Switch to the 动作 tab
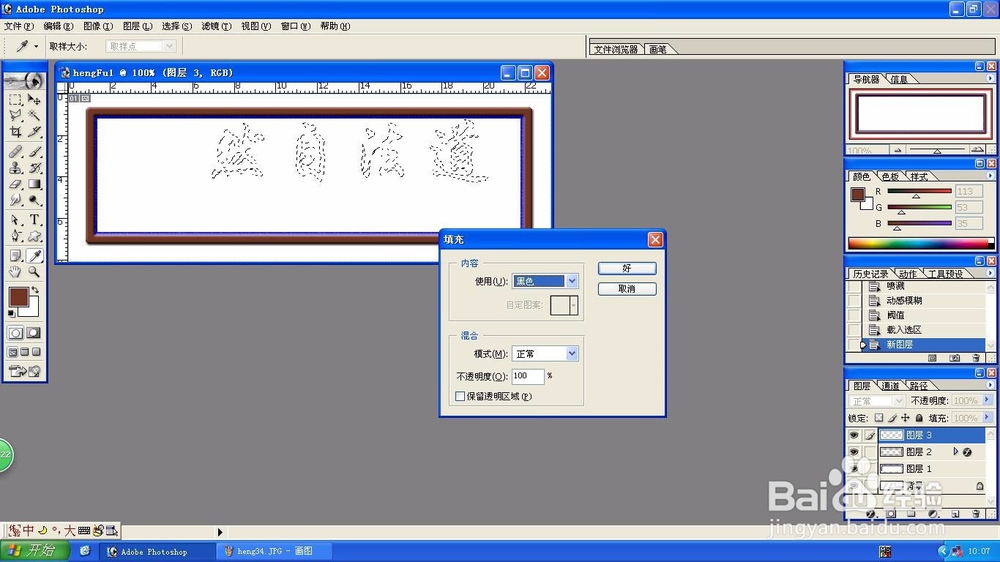The height and width of the screenshot is (562, 1000). coord(908,274)
